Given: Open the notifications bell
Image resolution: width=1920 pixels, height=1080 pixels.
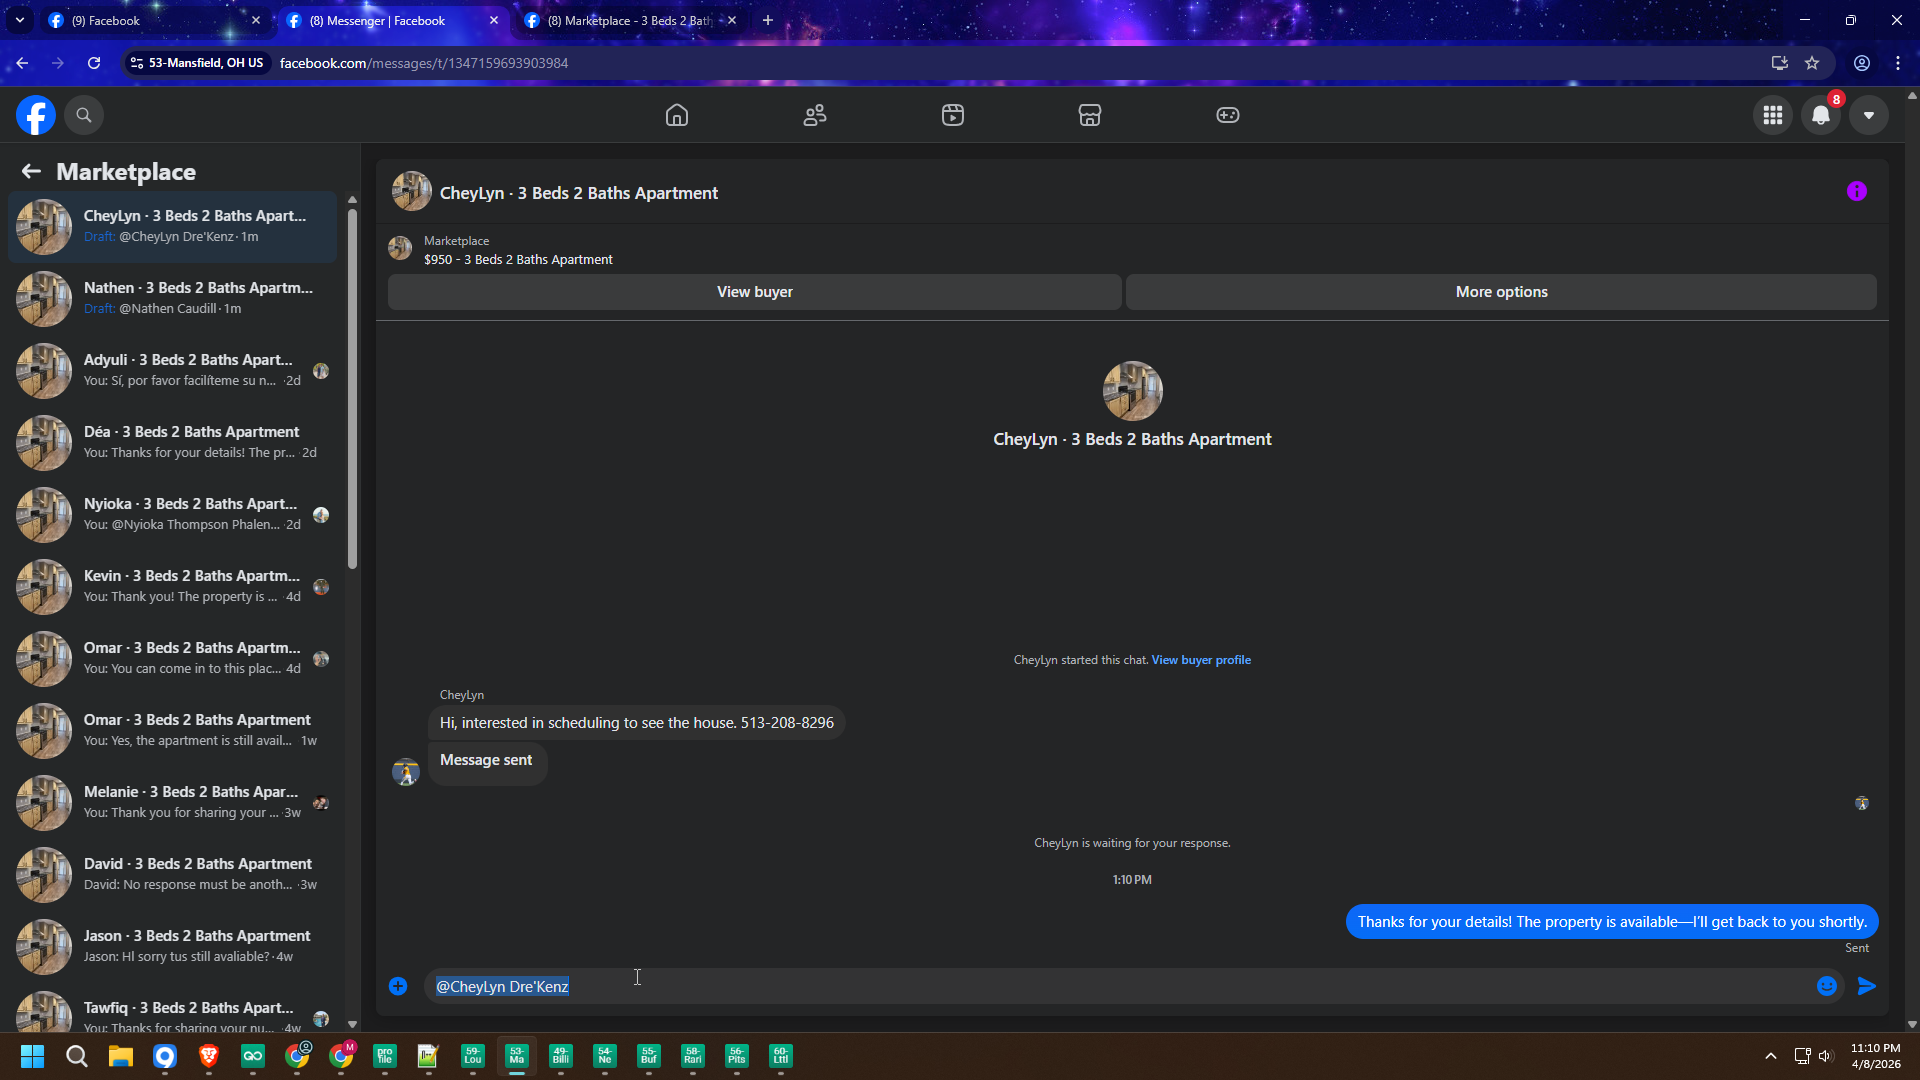Looking at the screenshot, I should pos(1821,115).
